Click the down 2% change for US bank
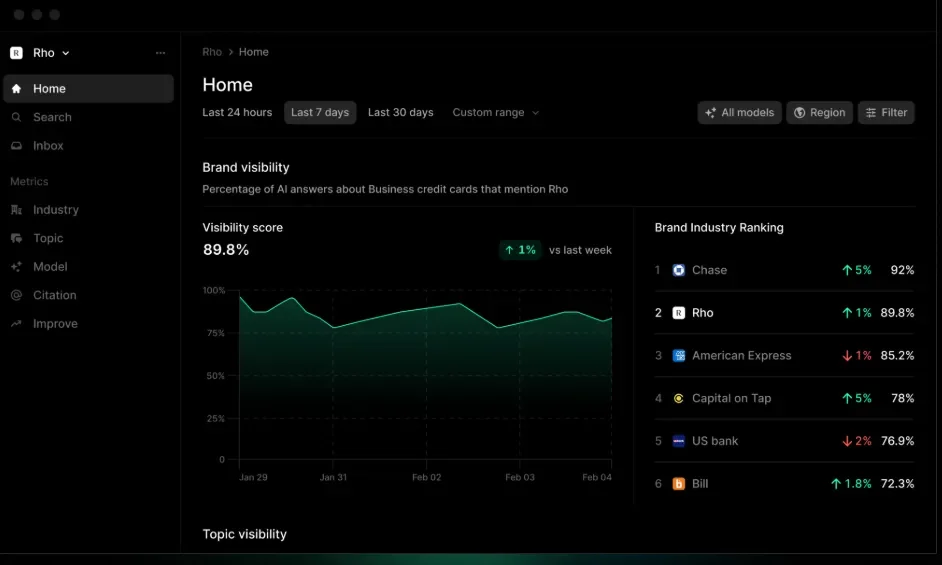Viewport: 942px width, 565px height. click(857, 441)
